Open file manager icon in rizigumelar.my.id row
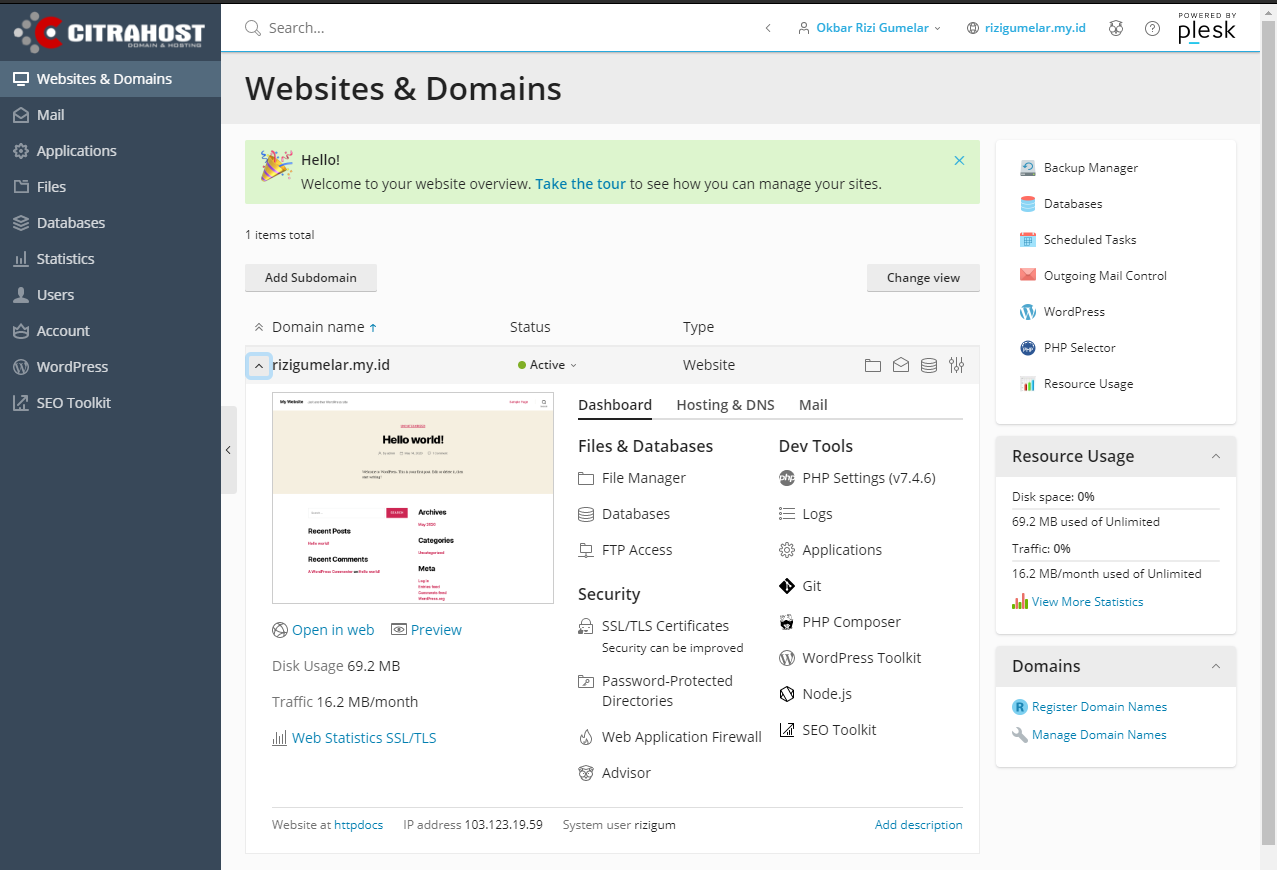This screenshot has width=1277, height=870. [873, 366]
